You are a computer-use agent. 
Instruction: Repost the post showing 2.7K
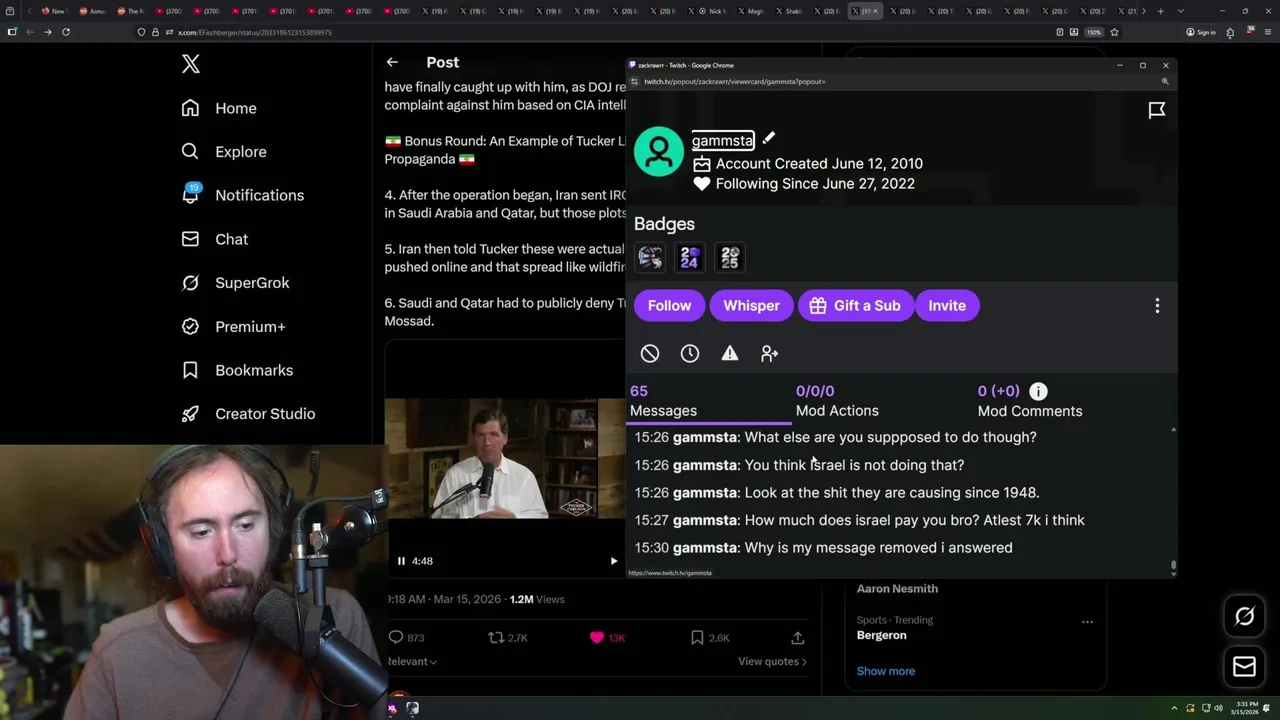click(x=496, y=637)
